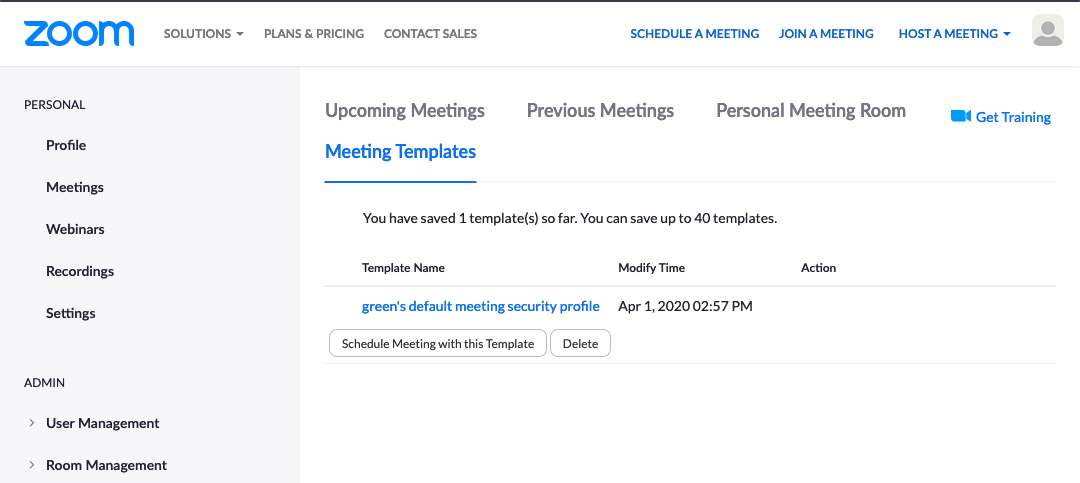Switch to Previous Meetings tab

coord(600,111)
